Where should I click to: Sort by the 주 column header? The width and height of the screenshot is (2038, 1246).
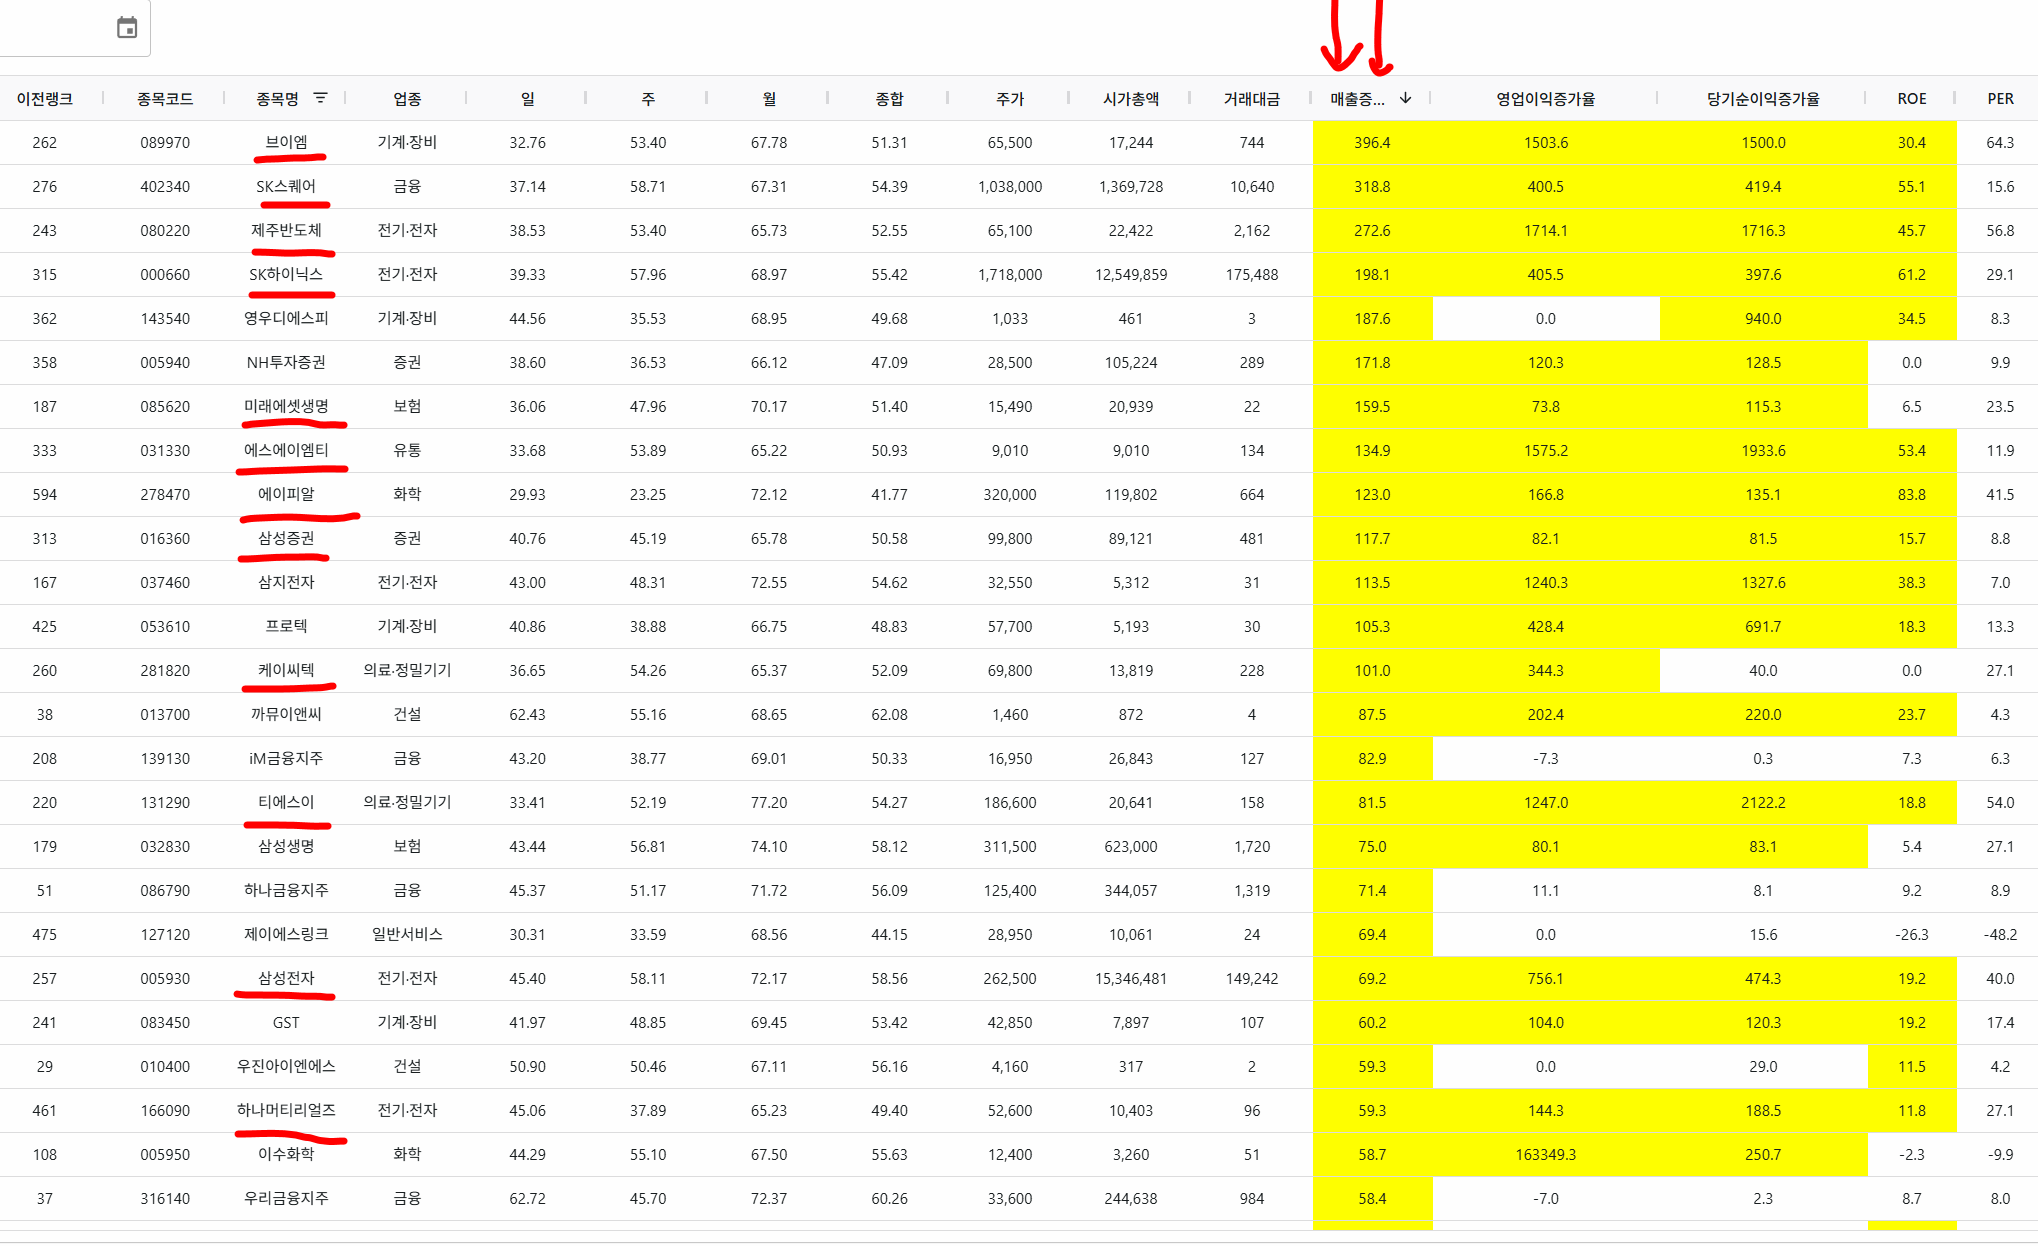coord(648,99)
